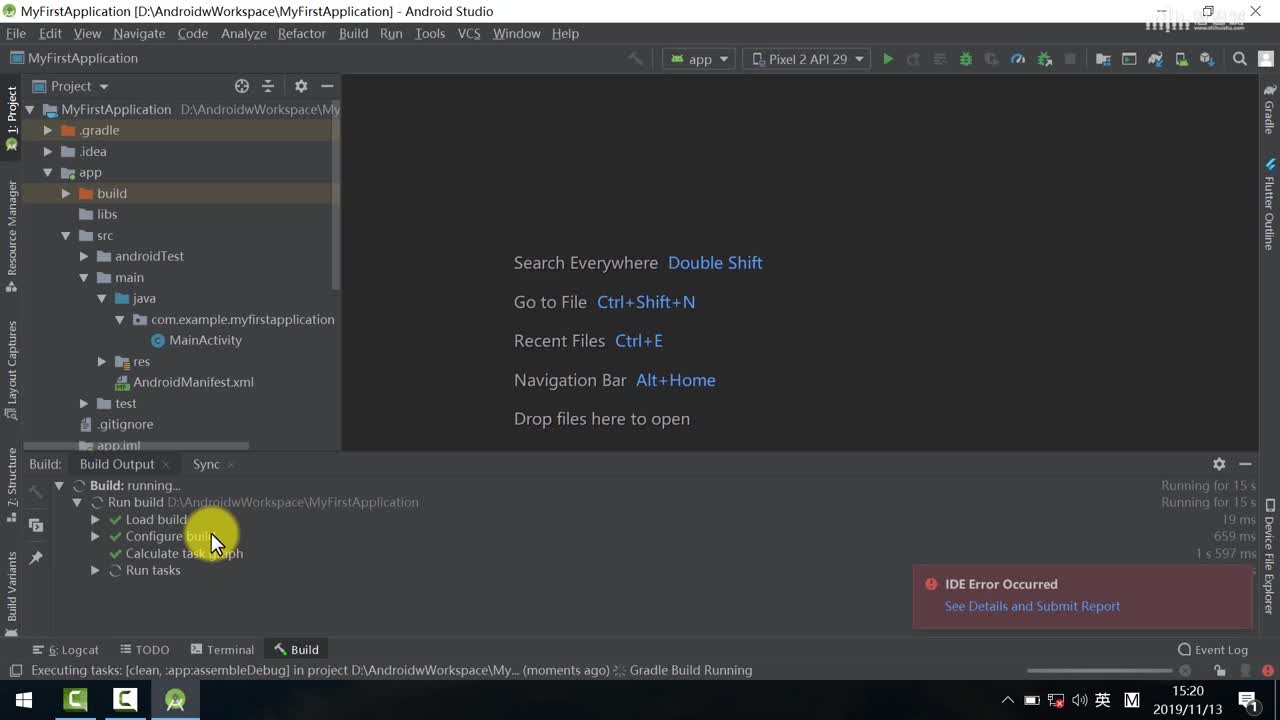
Task: Close the Sync tab with its x
Action: click(x=231, y=464)
